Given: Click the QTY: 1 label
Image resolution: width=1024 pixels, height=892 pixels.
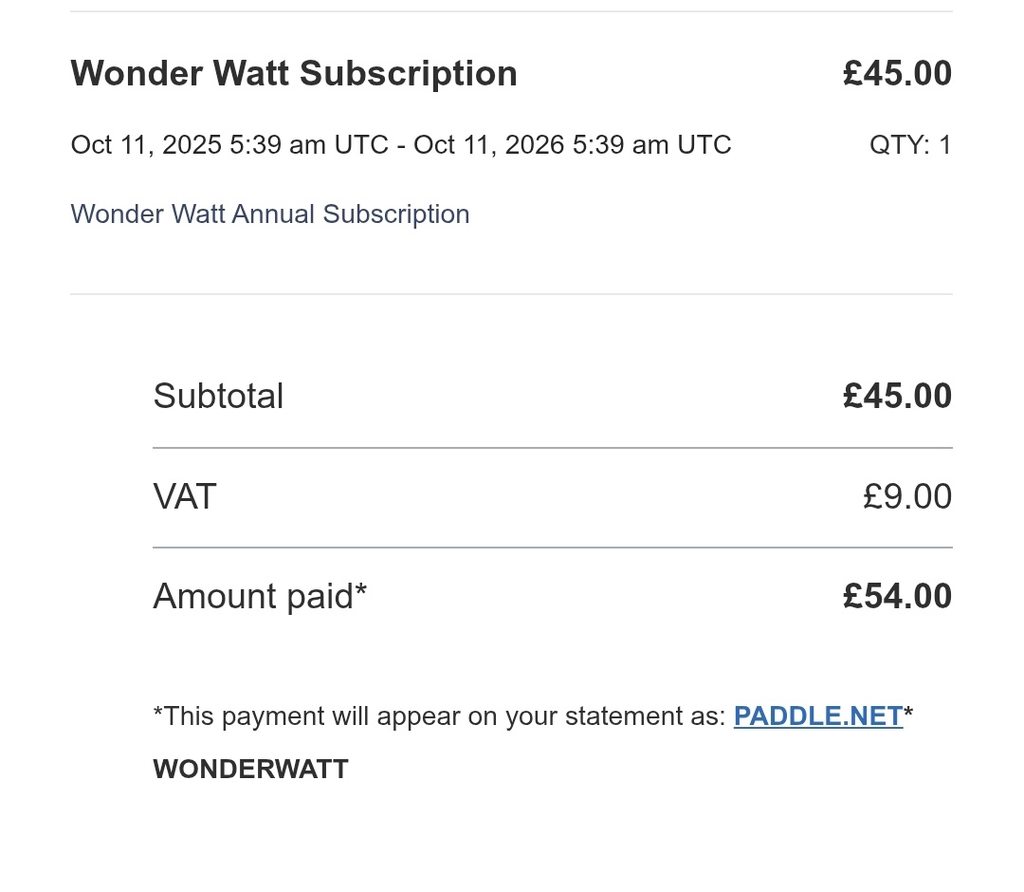Looking at the screenshot, I should 910,145.
